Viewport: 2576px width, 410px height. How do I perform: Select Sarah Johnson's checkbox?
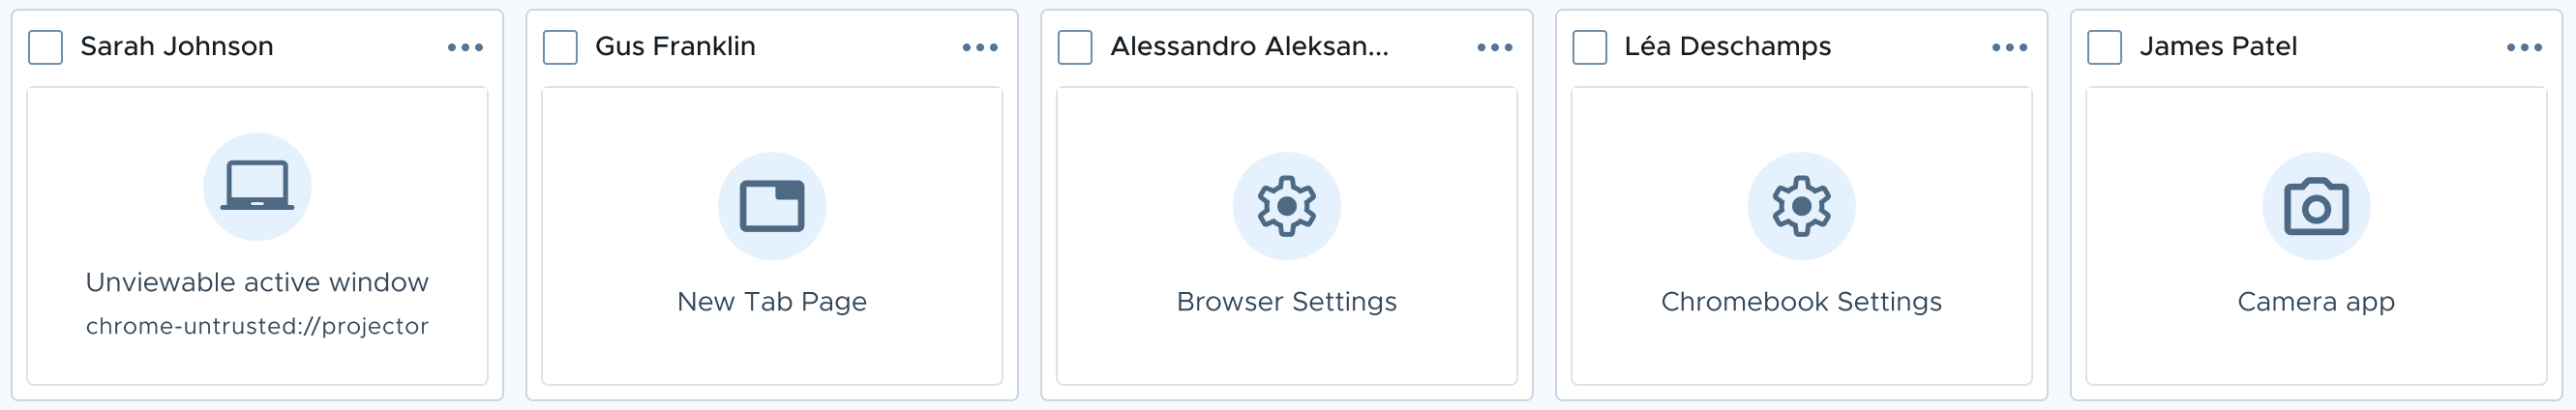tap(46, 47)
